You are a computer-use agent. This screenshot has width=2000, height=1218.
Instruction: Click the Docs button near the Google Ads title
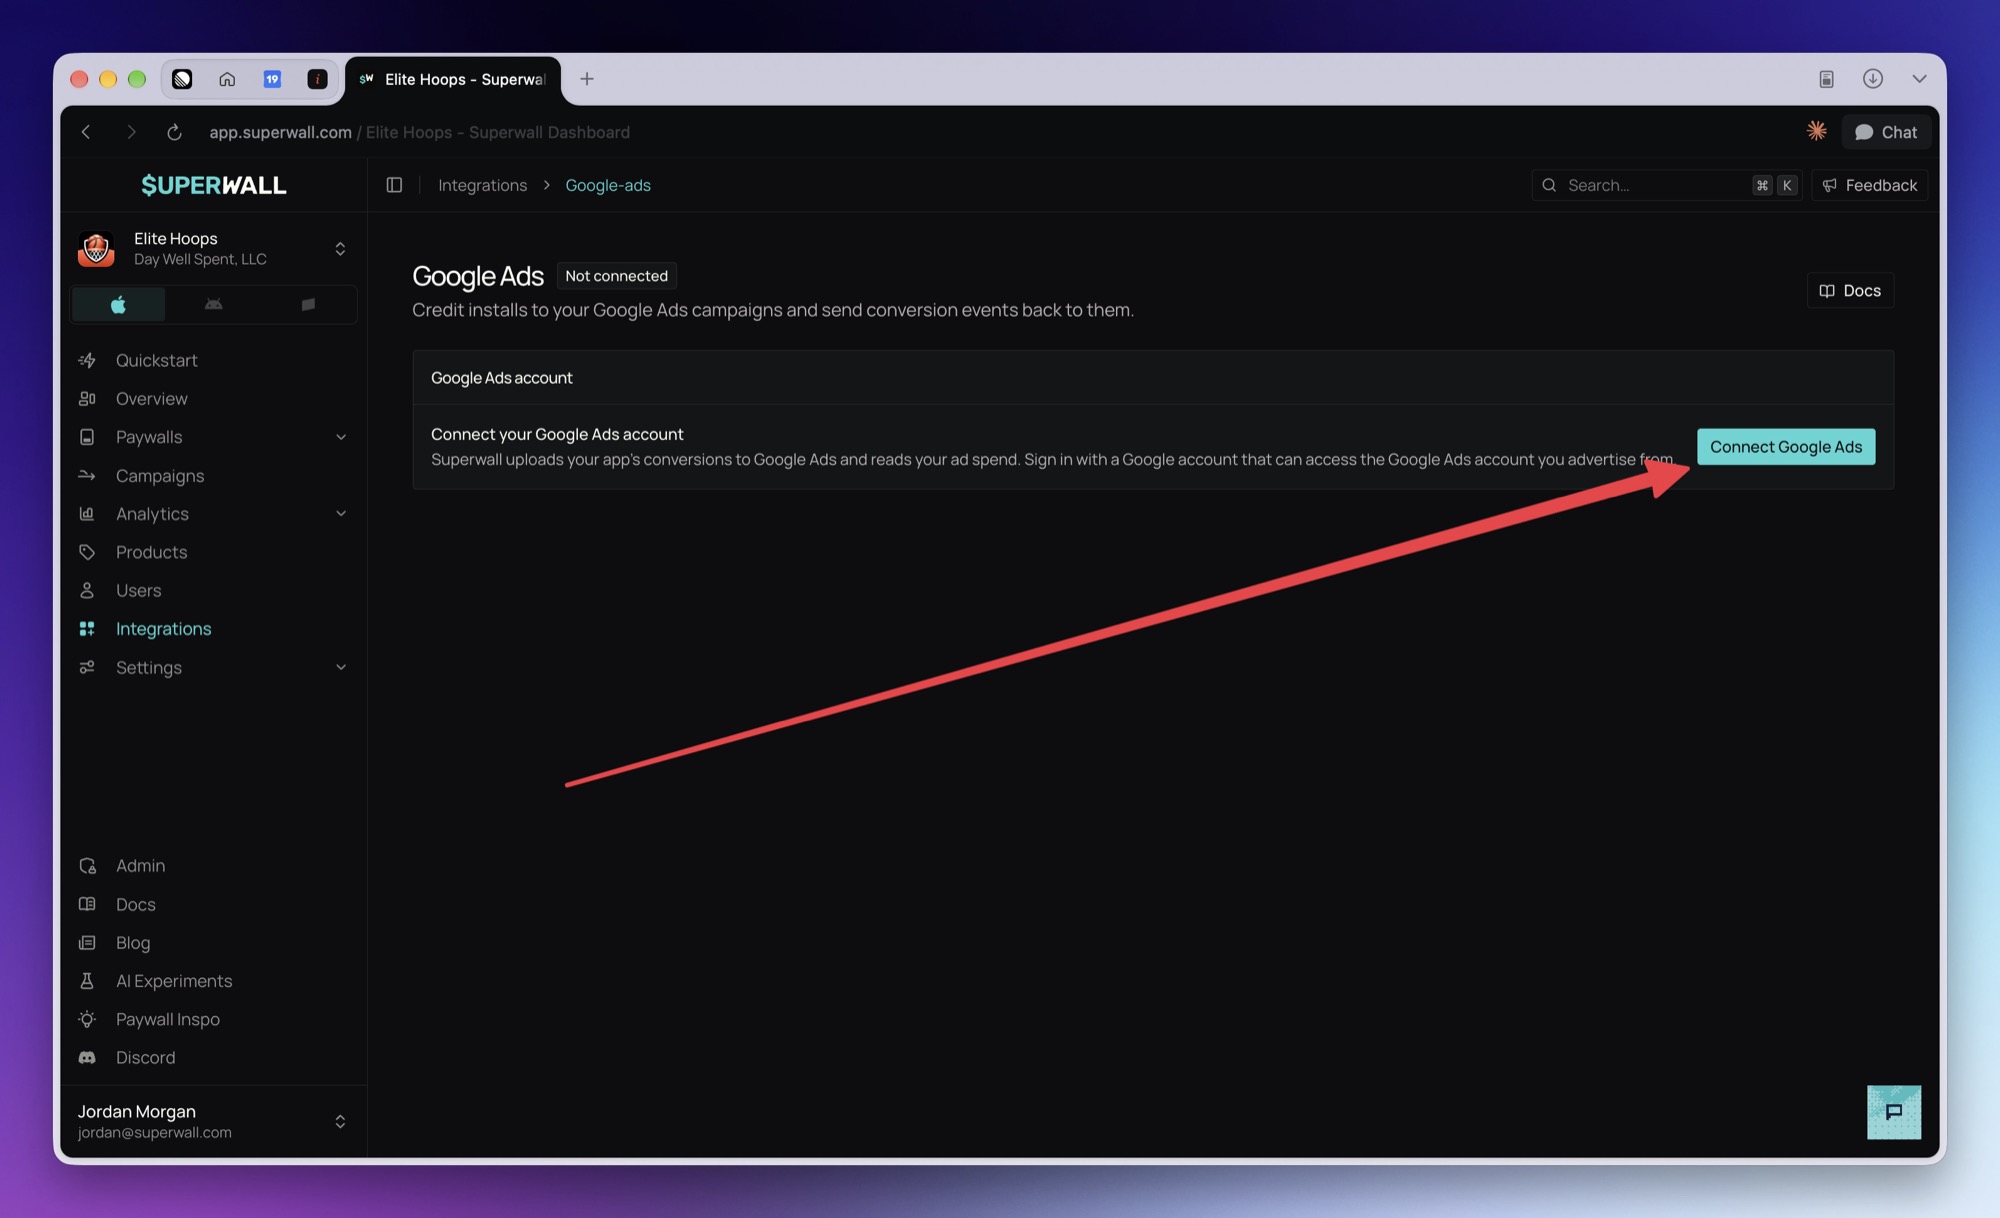tap(1850, 291)
